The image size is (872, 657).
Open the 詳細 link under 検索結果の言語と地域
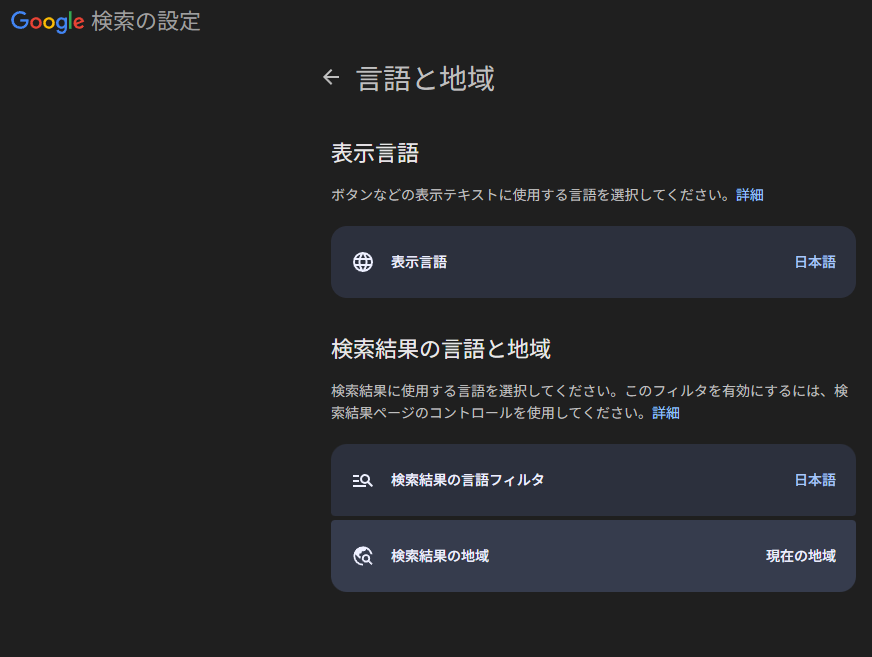click(666, 412)
